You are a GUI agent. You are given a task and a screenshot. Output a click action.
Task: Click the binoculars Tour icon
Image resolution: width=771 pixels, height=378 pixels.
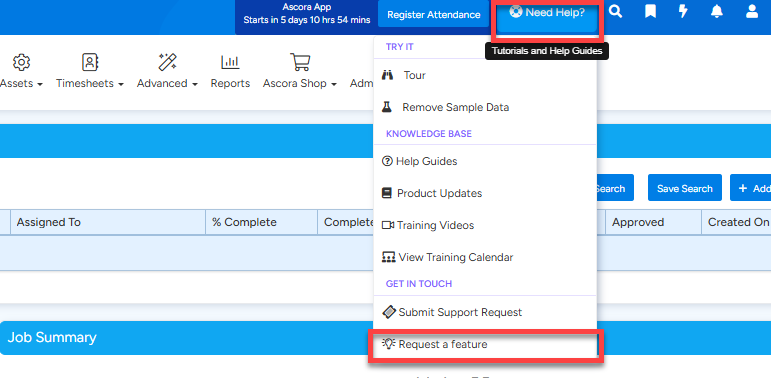tap(387, 75)
